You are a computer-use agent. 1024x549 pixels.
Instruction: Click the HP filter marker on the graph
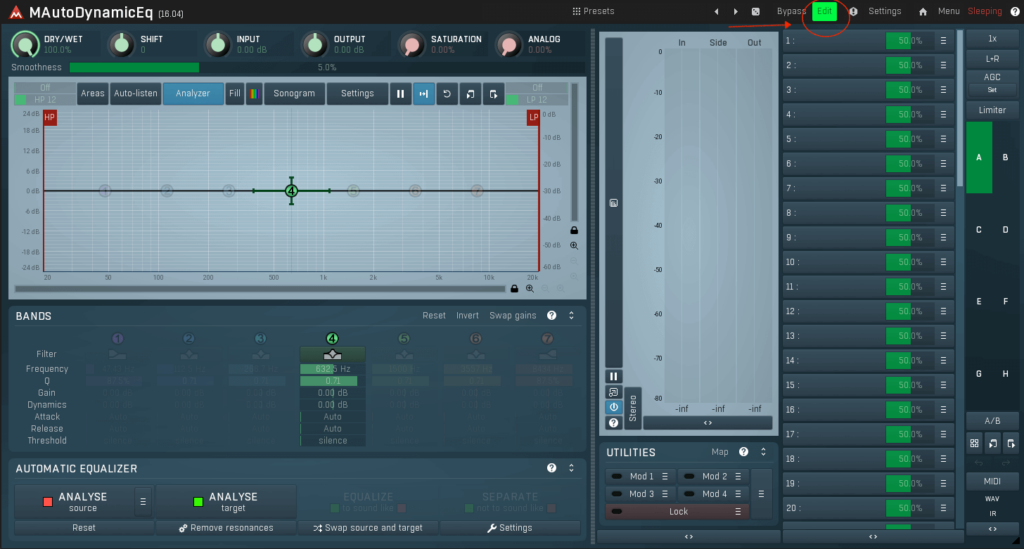[x=50, y=118]
